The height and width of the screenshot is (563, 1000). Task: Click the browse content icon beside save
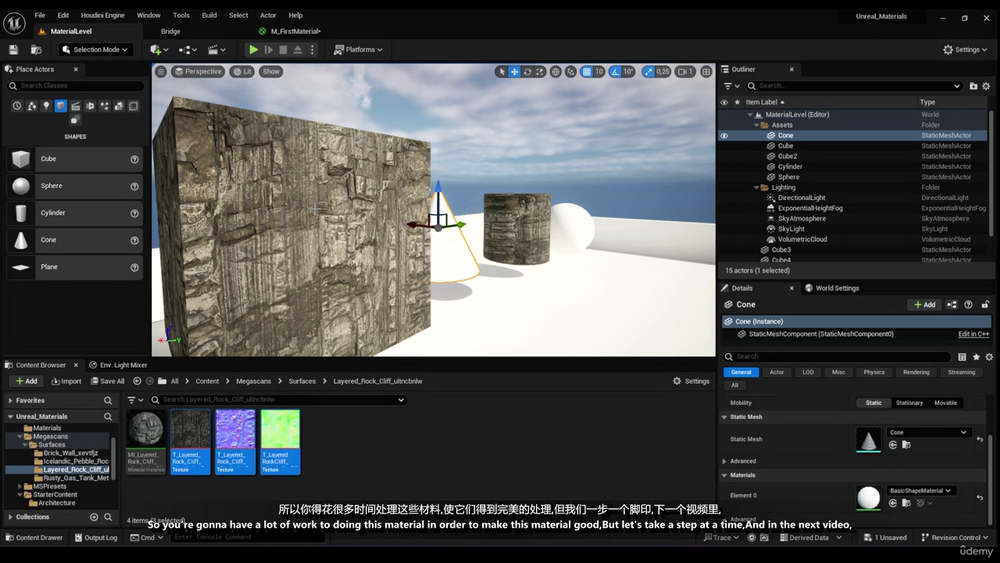coord(36,49)
